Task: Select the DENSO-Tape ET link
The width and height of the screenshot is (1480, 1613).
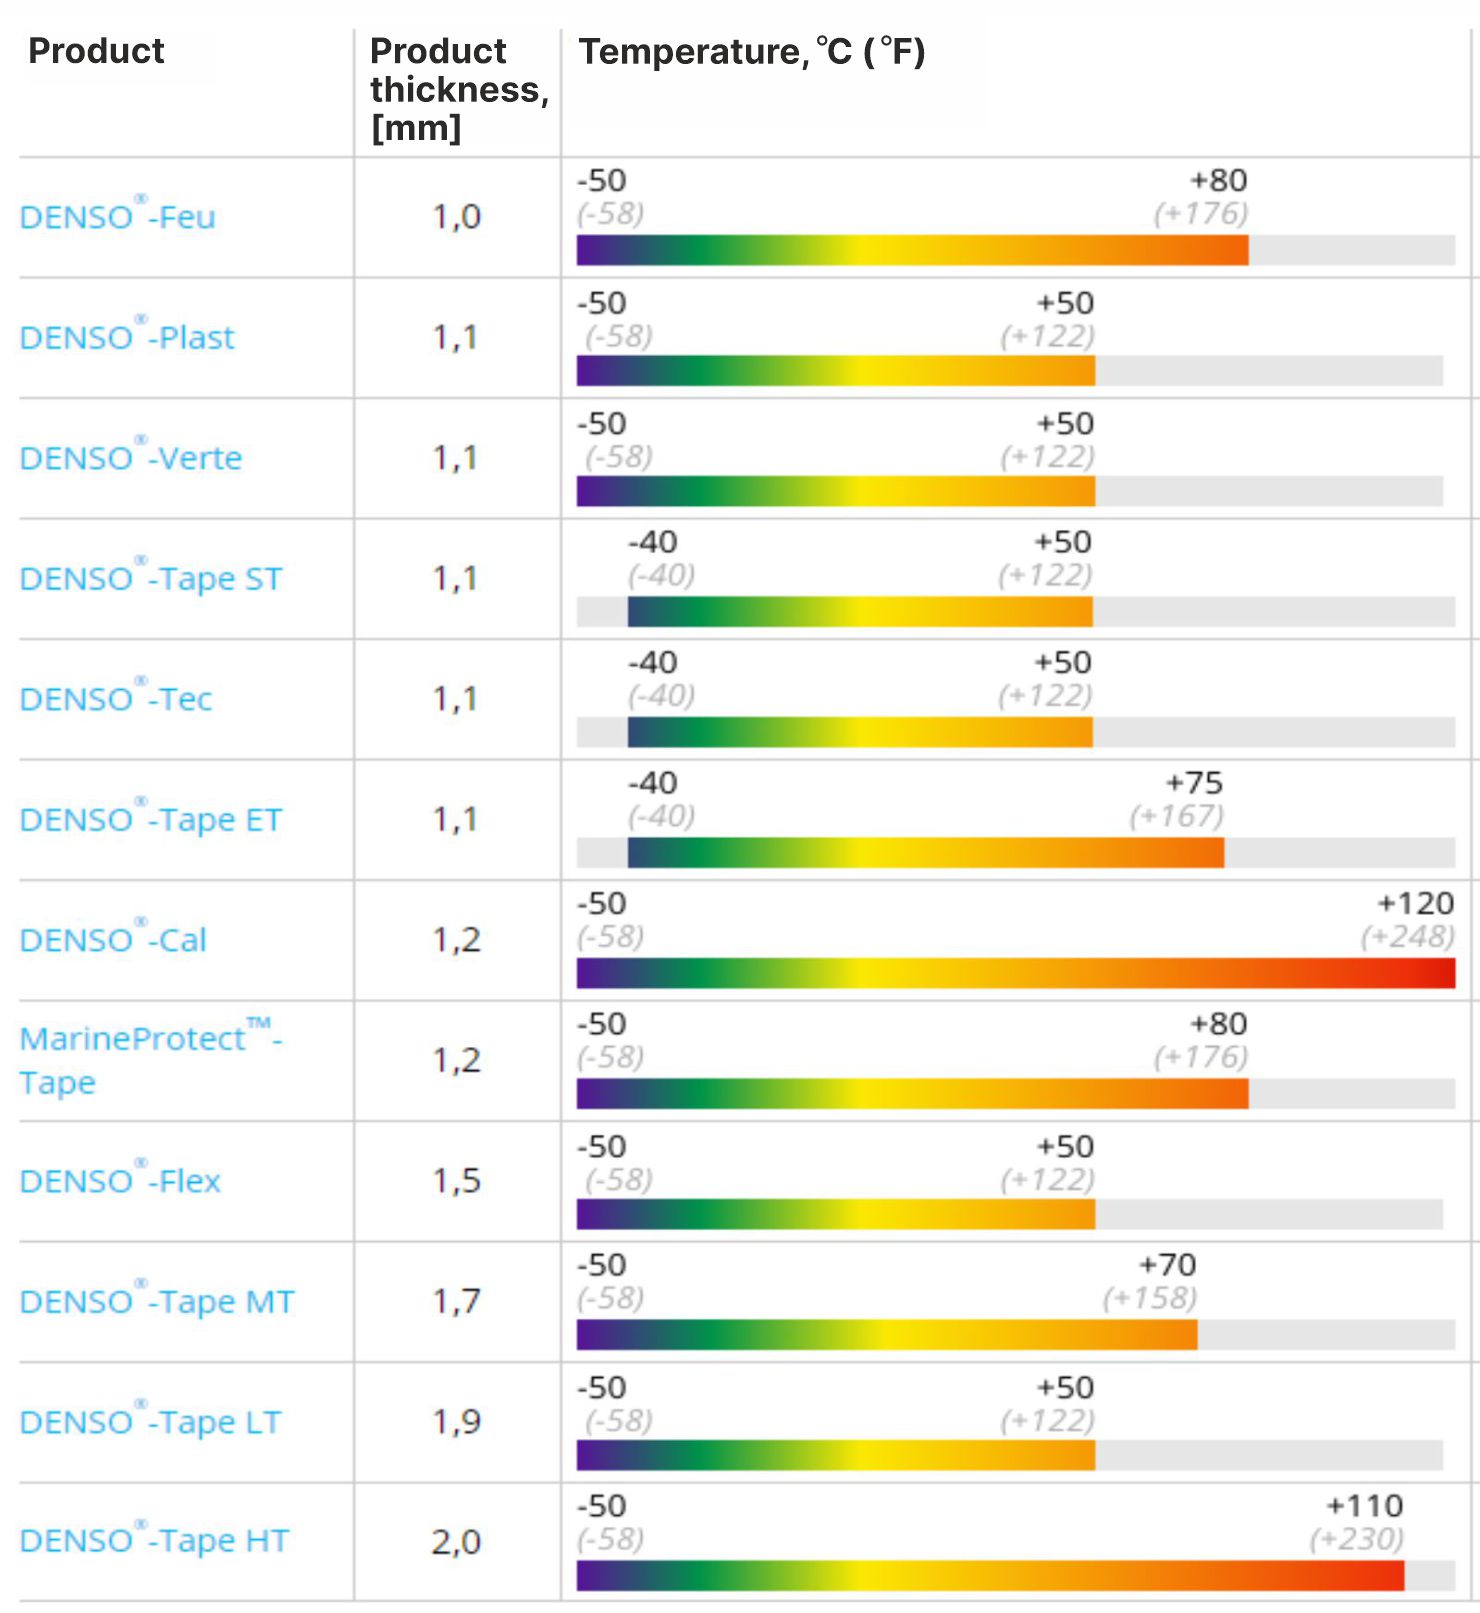Action: pyautogui.click(x=151, y=820)
